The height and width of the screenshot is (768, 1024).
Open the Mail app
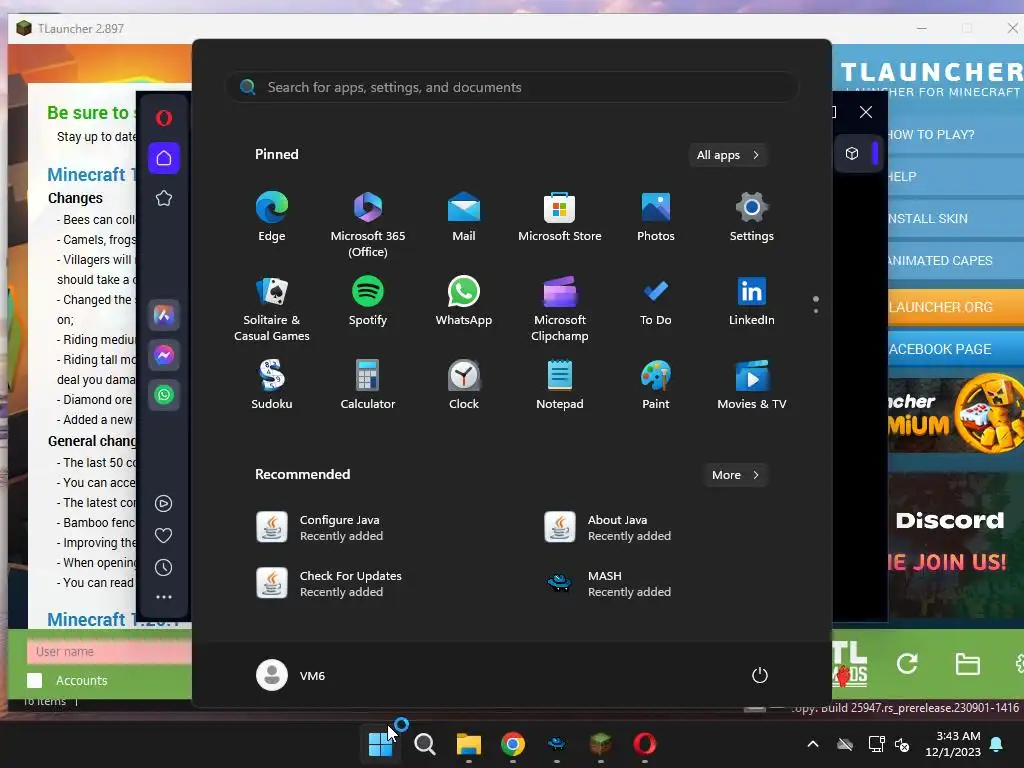(464, 217)
